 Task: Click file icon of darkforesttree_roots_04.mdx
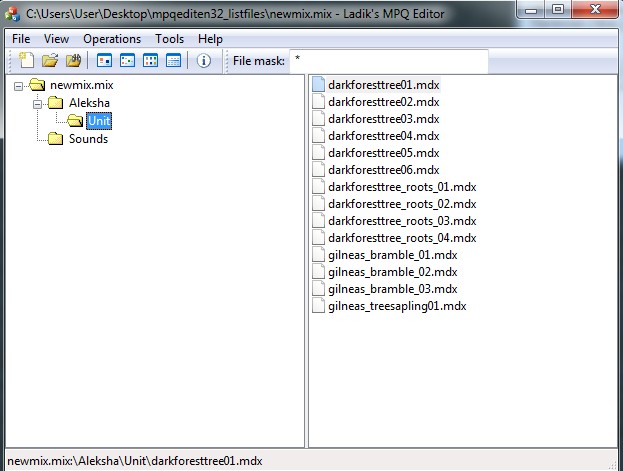point(318,238)
